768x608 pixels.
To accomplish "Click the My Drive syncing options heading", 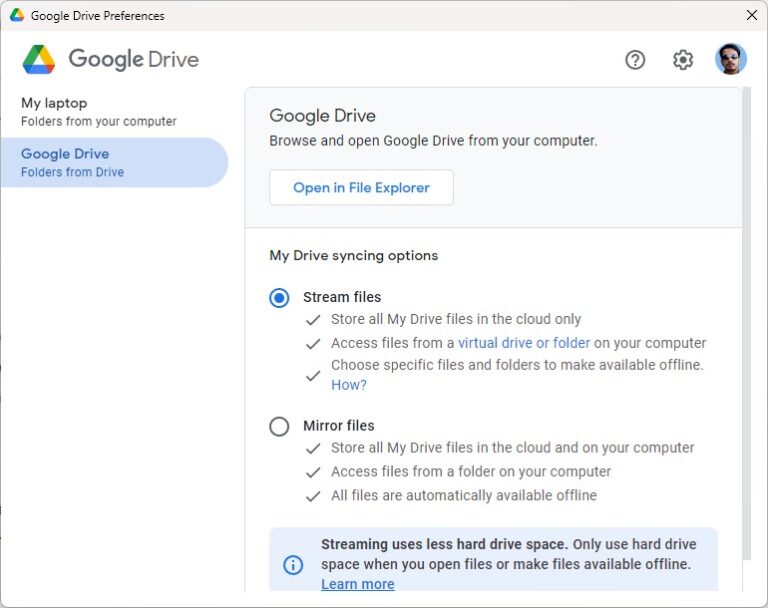I will 354,255.
